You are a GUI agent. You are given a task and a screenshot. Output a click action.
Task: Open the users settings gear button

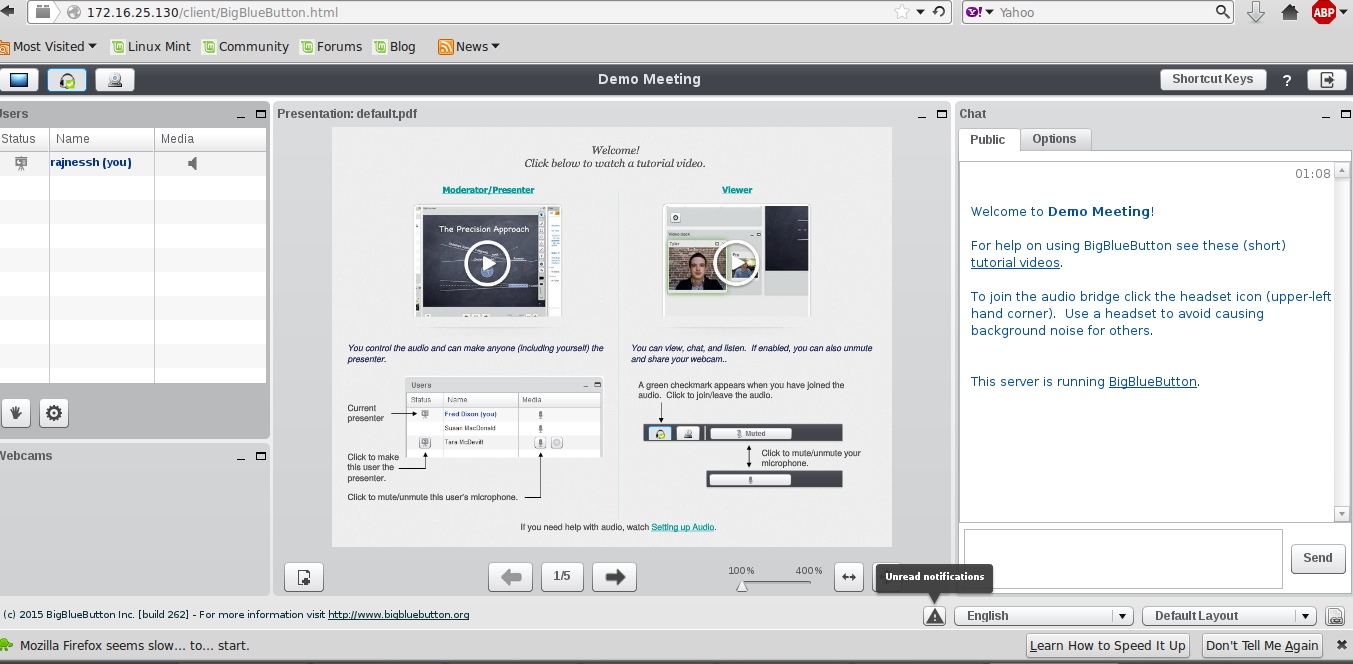tap(54, 412)
